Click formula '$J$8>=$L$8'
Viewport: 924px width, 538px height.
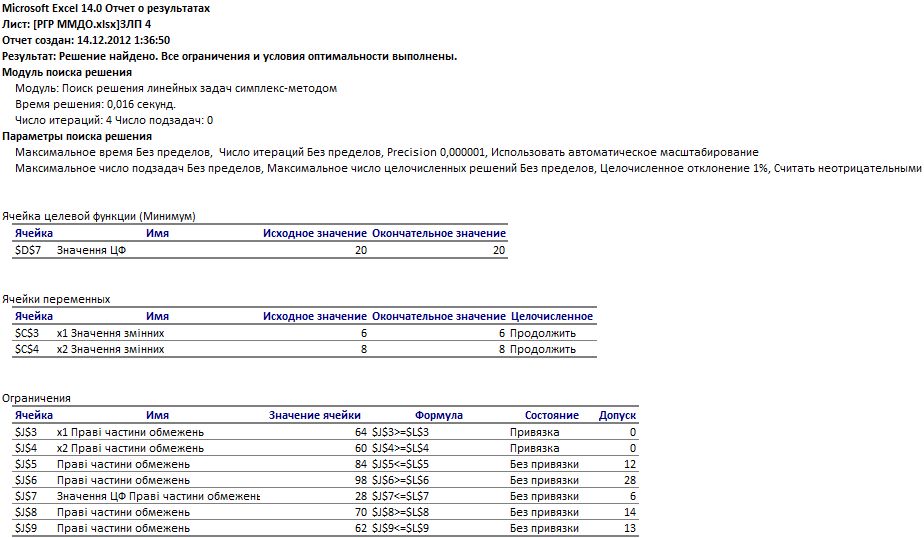pyautogui.click(x=401, y=512)
